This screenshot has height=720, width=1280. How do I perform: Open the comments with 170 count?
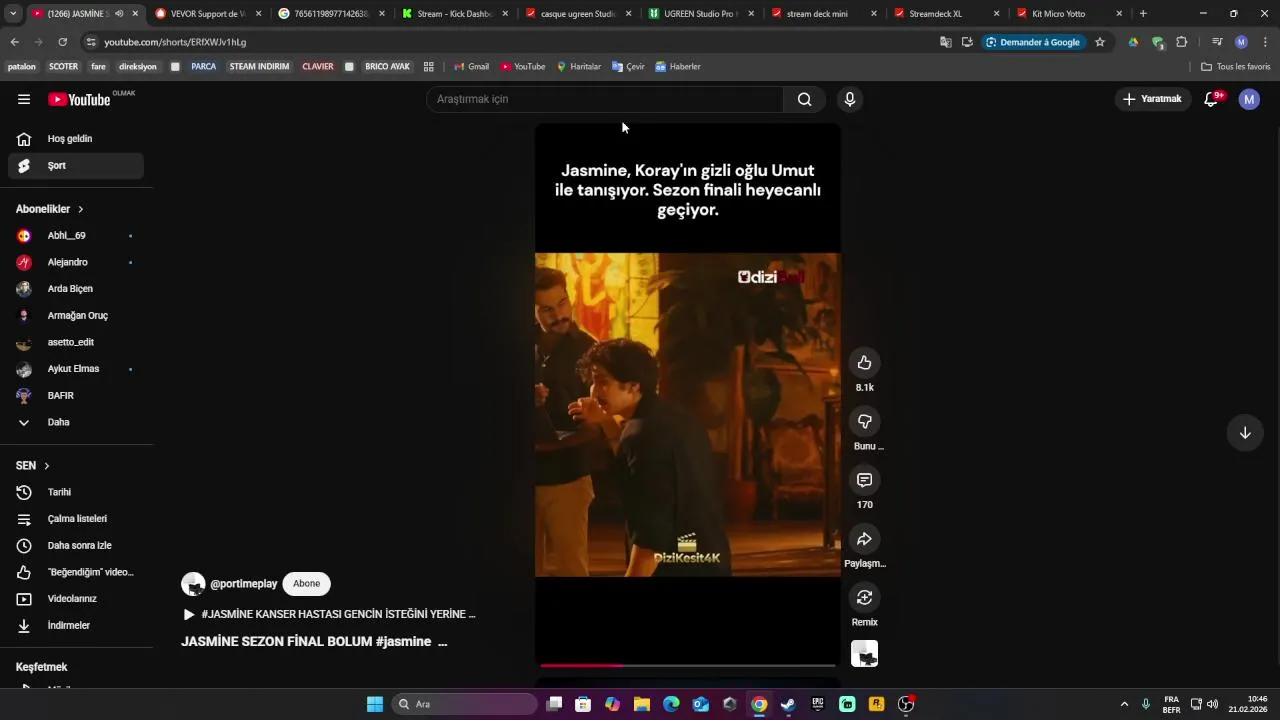[864, 480]
